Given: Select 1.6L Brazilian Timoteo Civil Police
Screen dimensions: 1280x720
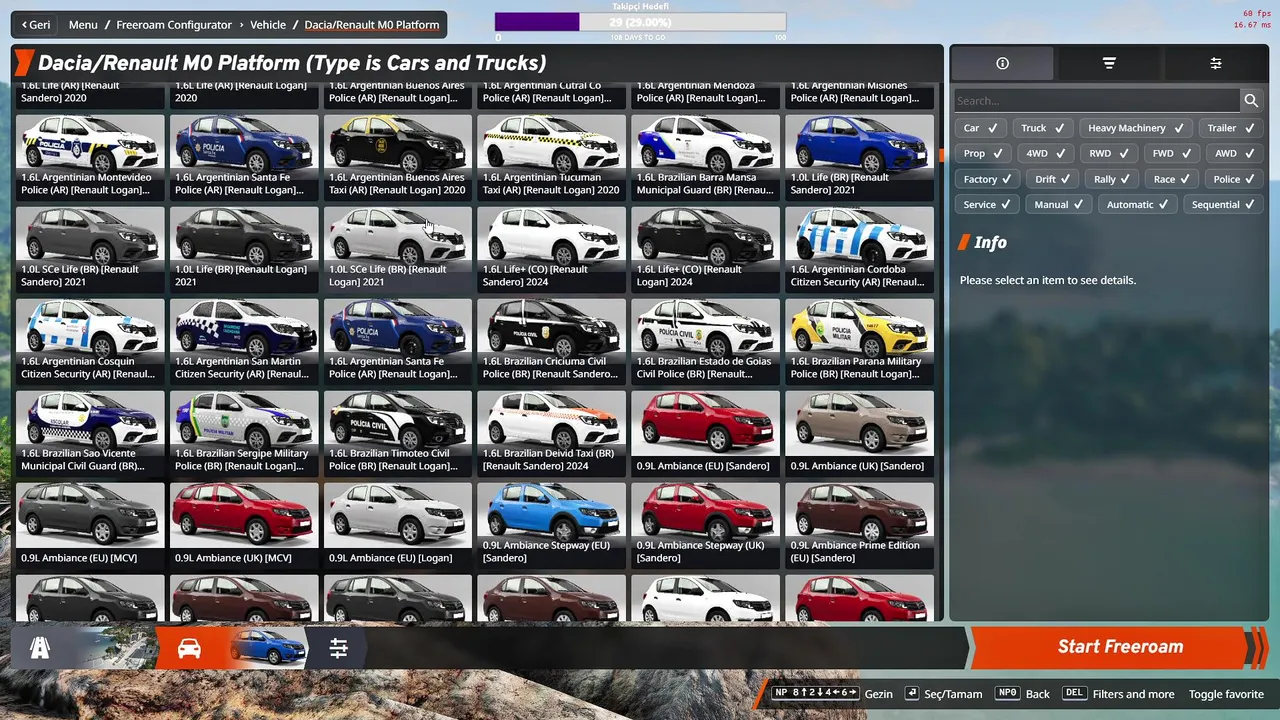Looking at the screenshot, I should pyautogui.click(x=397, y=433).
